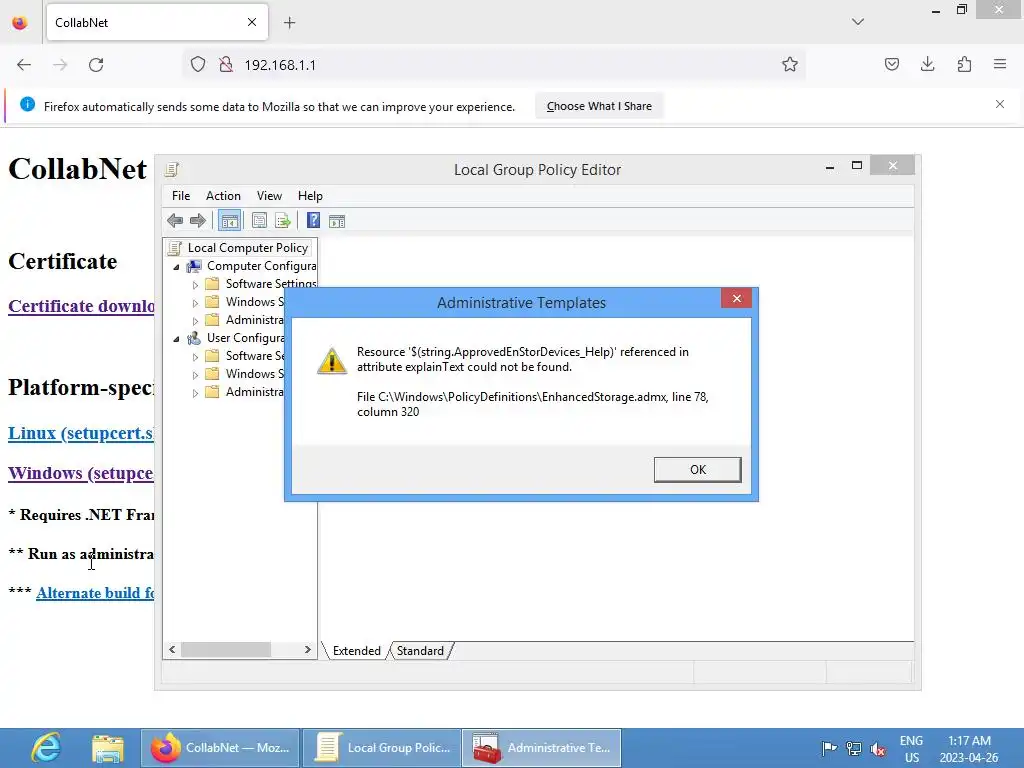This screenshot has height=768, width=1024.
Task: Click Back arrow in Policy Editor toolbar
Action: 175,221
